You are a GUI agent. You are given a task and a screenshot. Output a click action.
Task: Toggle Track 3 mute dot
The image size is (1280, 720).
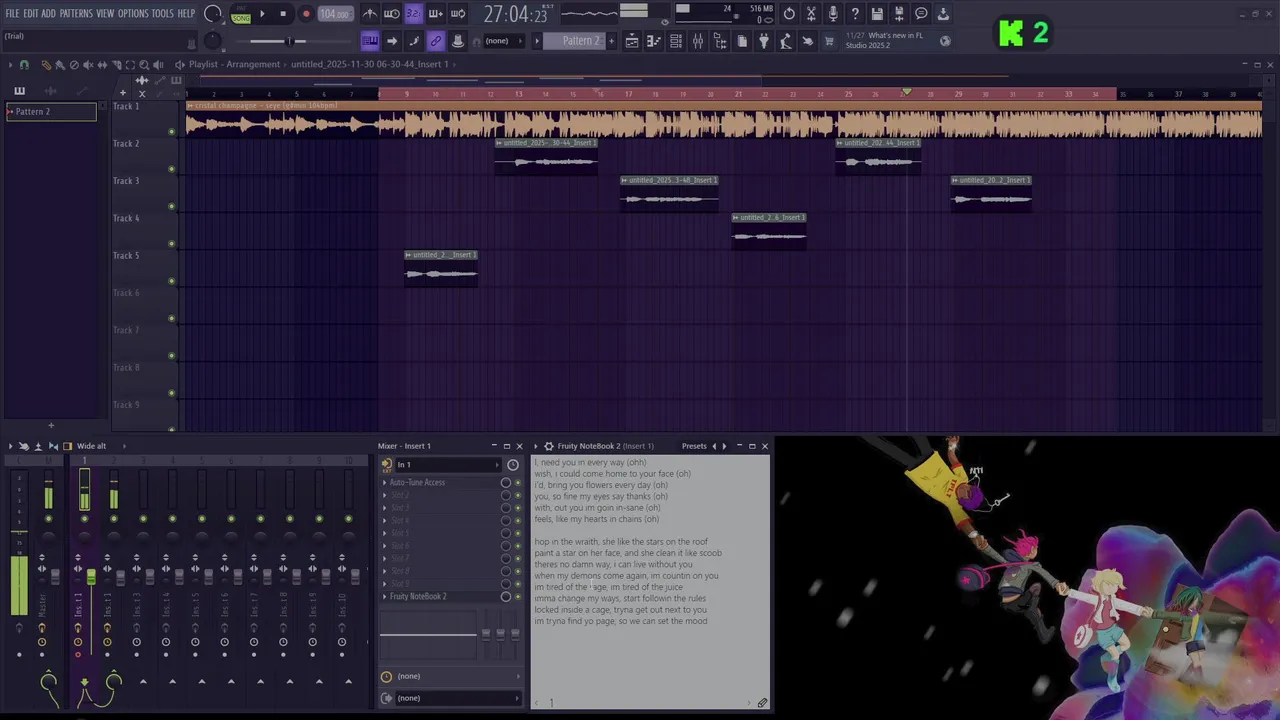point(172,206)
